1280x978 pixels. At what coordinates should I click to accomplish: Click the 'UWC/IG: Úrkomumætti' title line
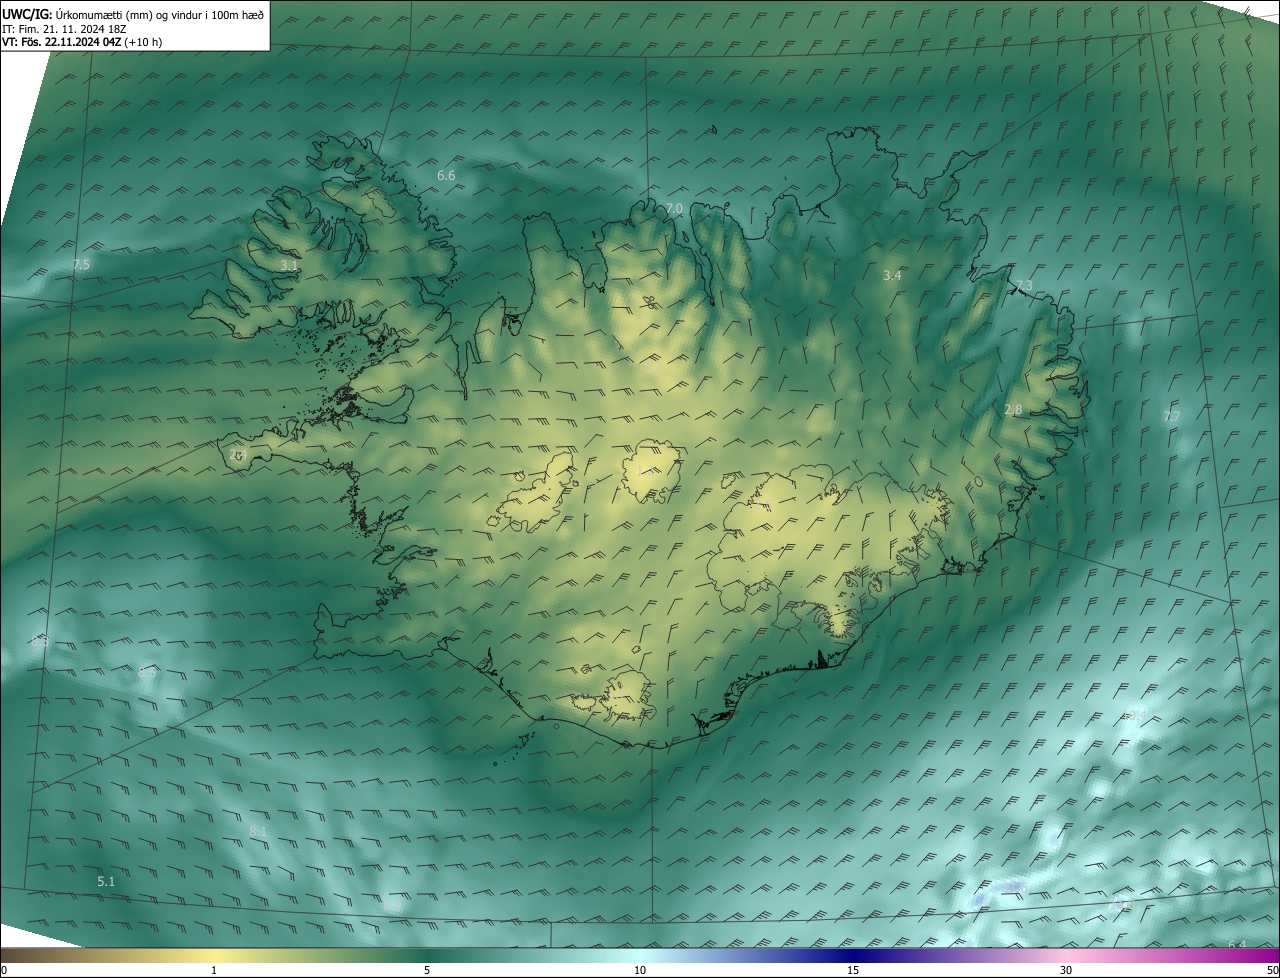click(x=133, y=13)
